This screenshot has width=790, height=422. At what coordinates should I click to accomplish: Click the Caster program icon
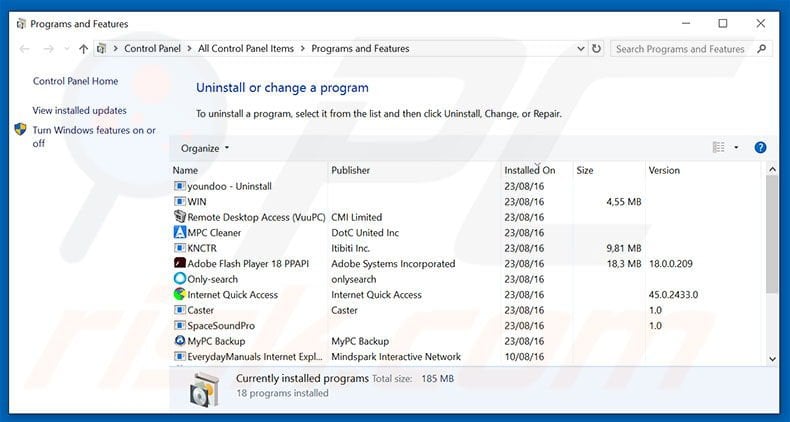(179, 310)
